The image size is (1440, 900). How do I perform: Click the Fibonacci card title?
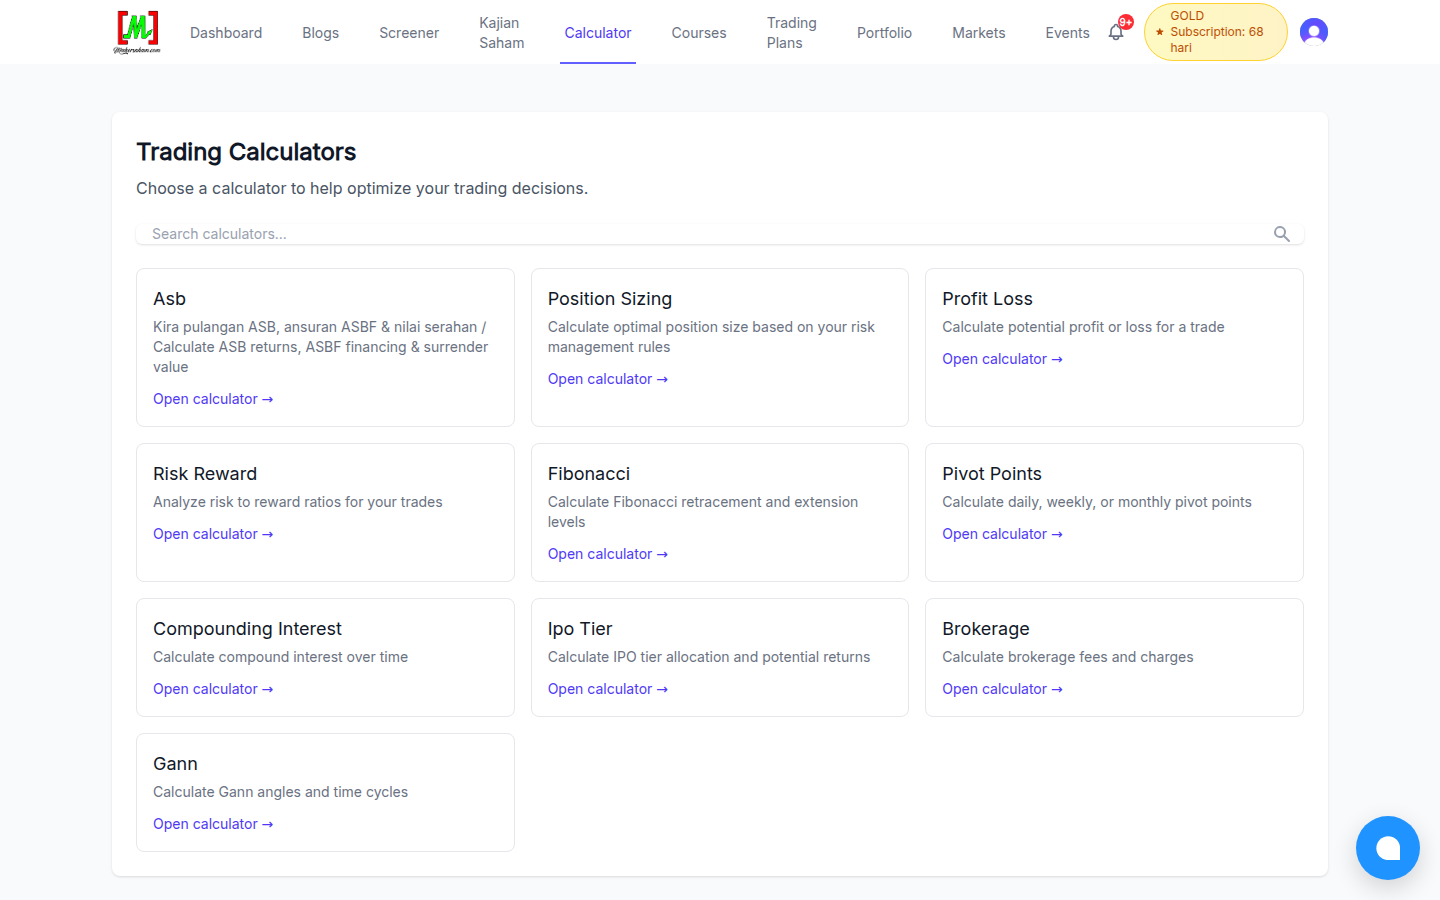[589, 474]
